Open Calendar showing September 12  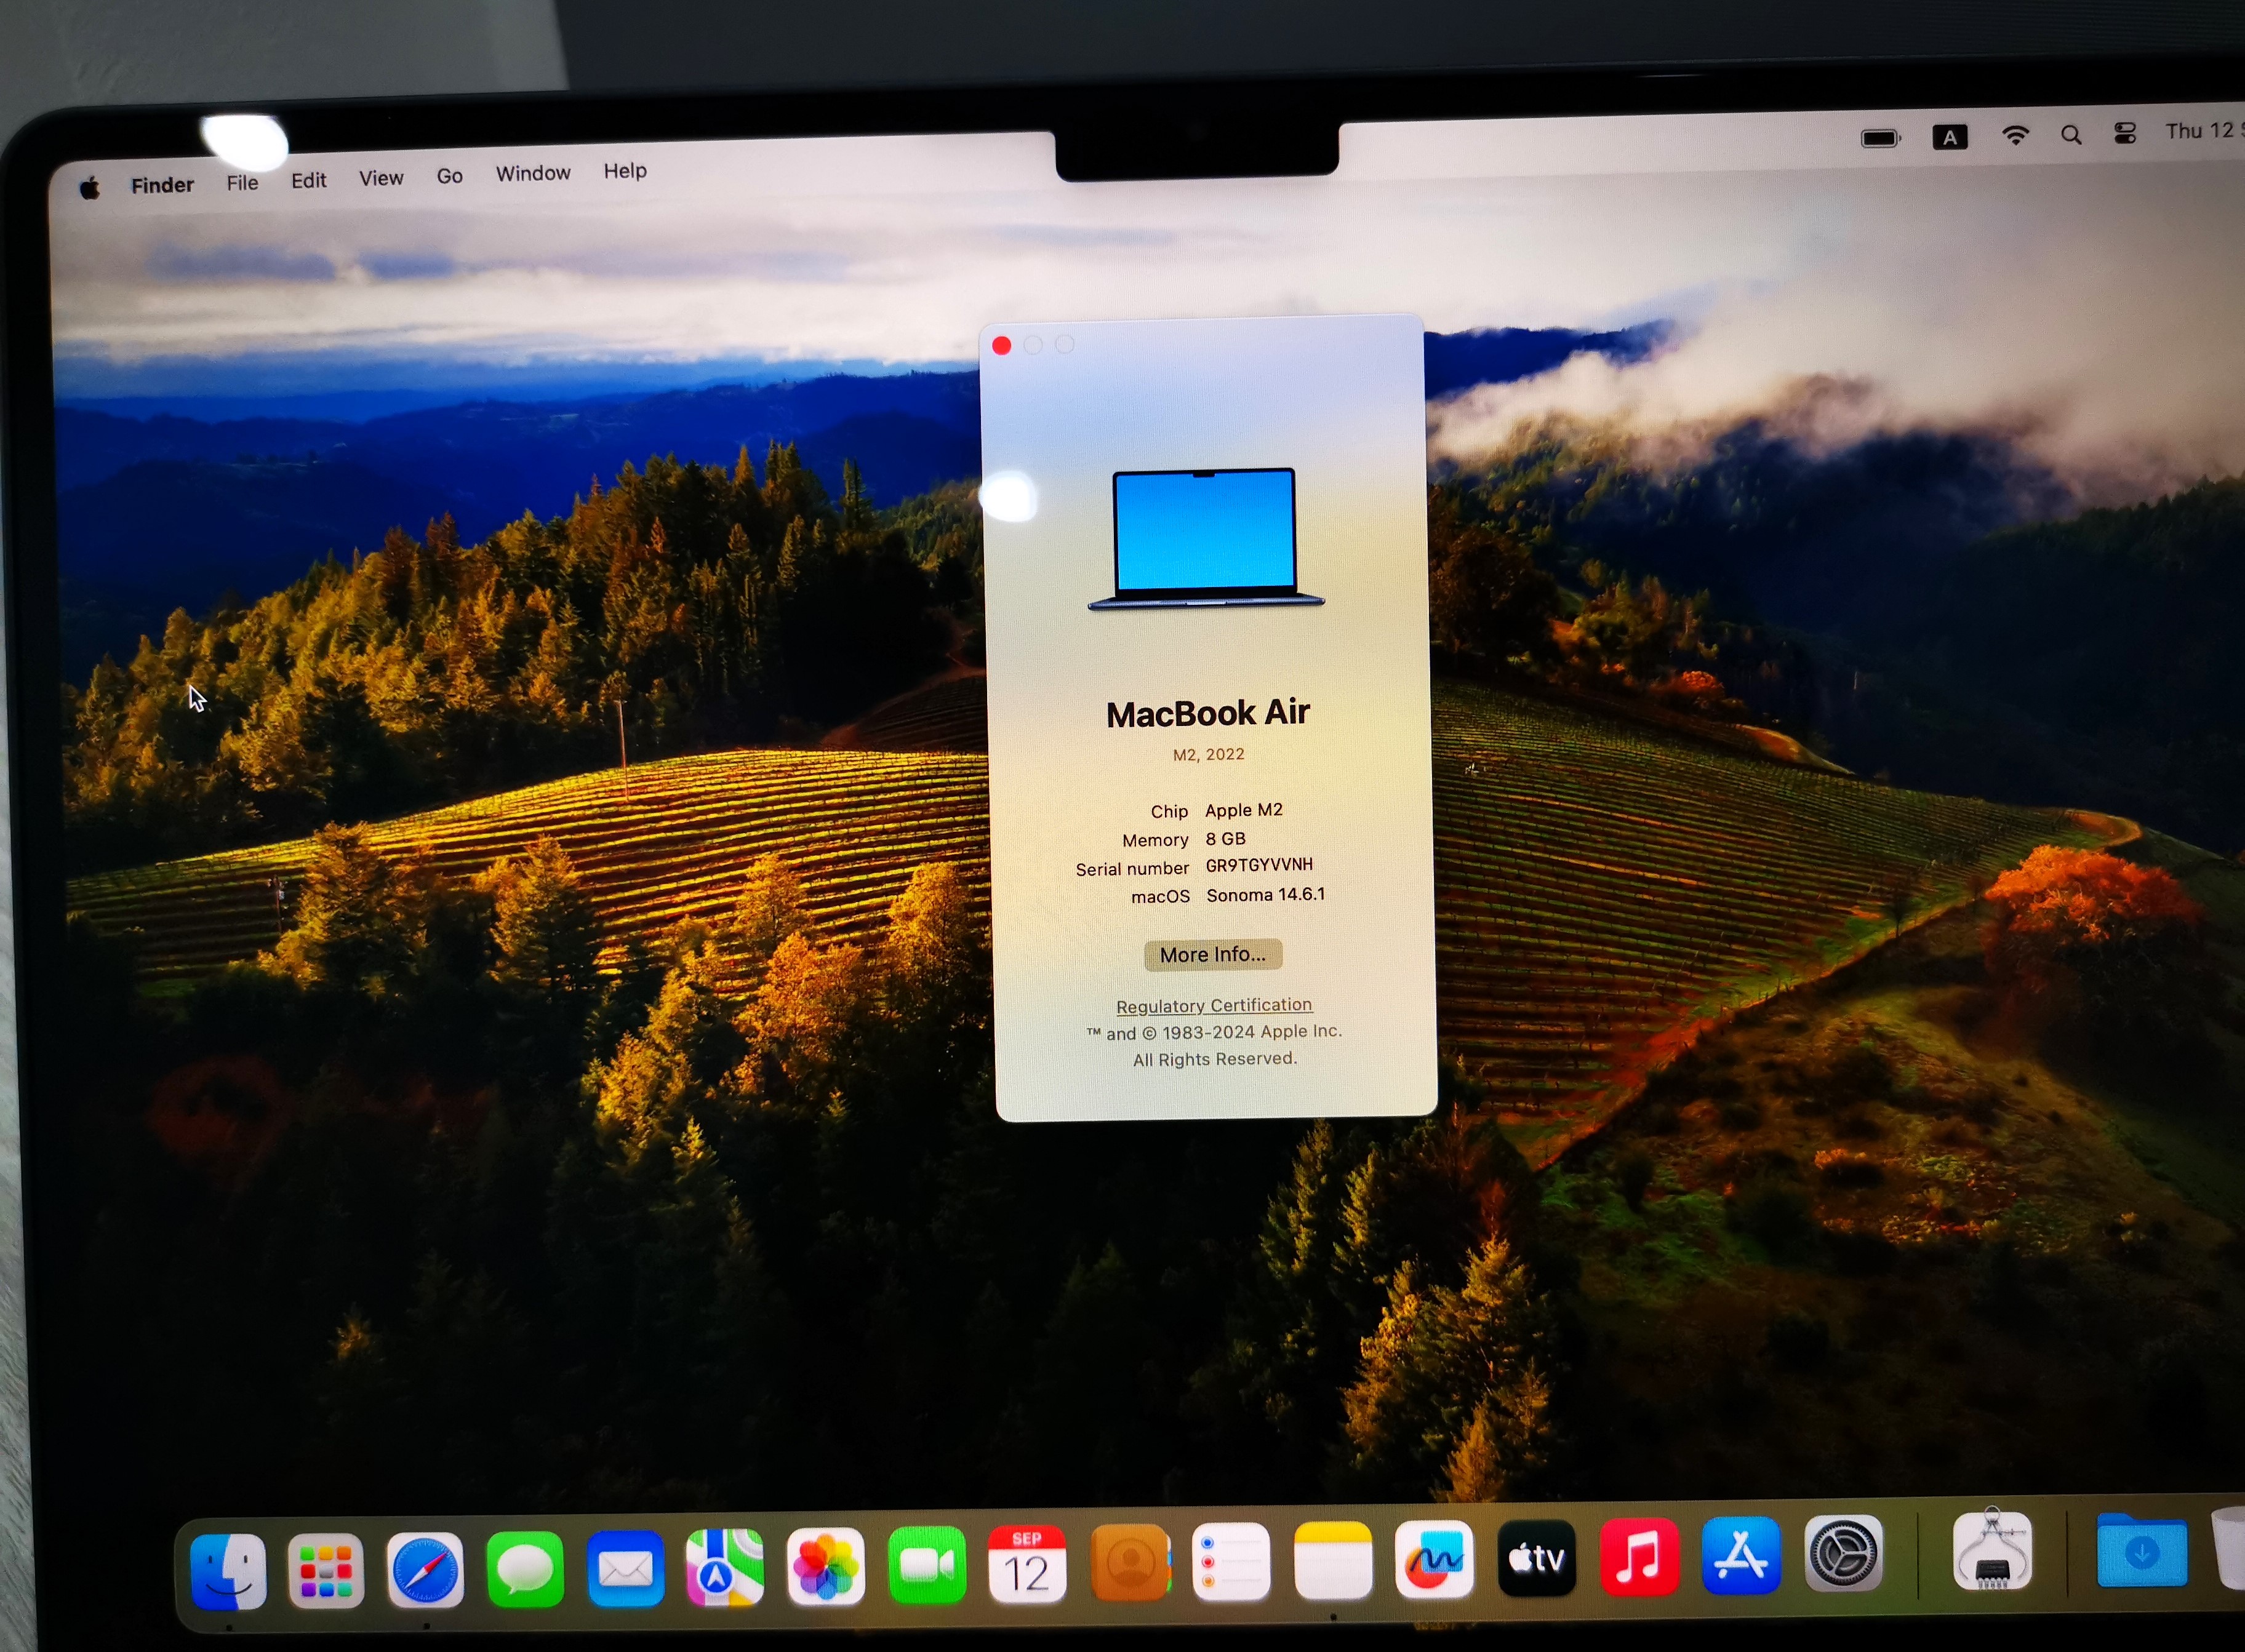(1028, 1563)
